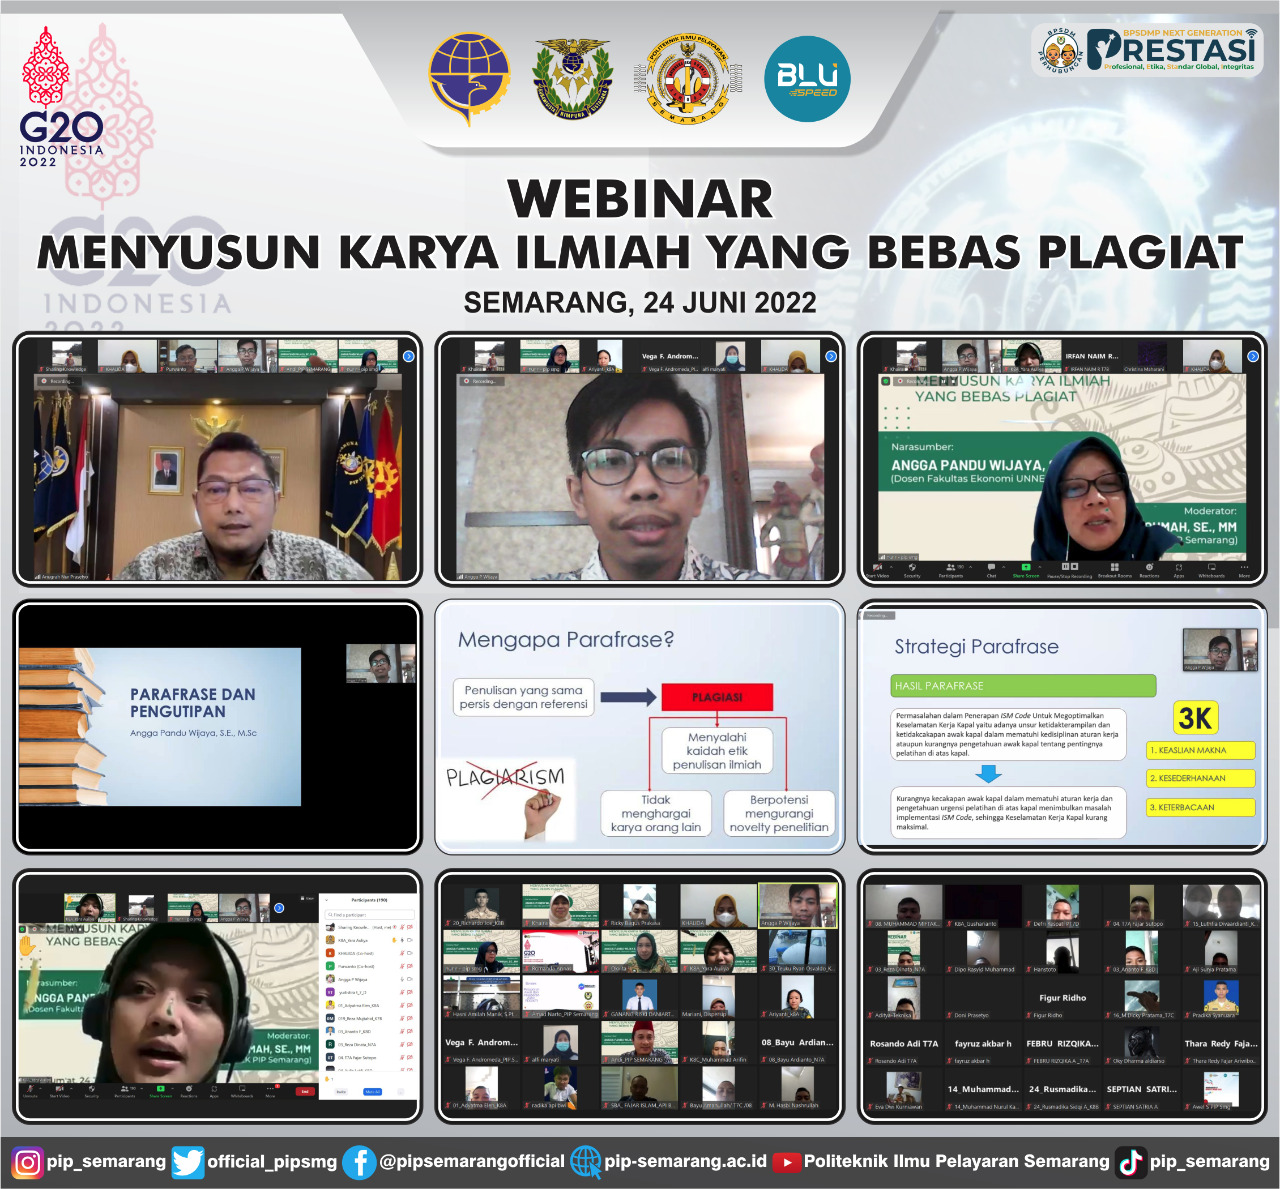Show next gallery strip above the glasses speaker
This screenshot has width=1280, height=1189.
(830, 356)
